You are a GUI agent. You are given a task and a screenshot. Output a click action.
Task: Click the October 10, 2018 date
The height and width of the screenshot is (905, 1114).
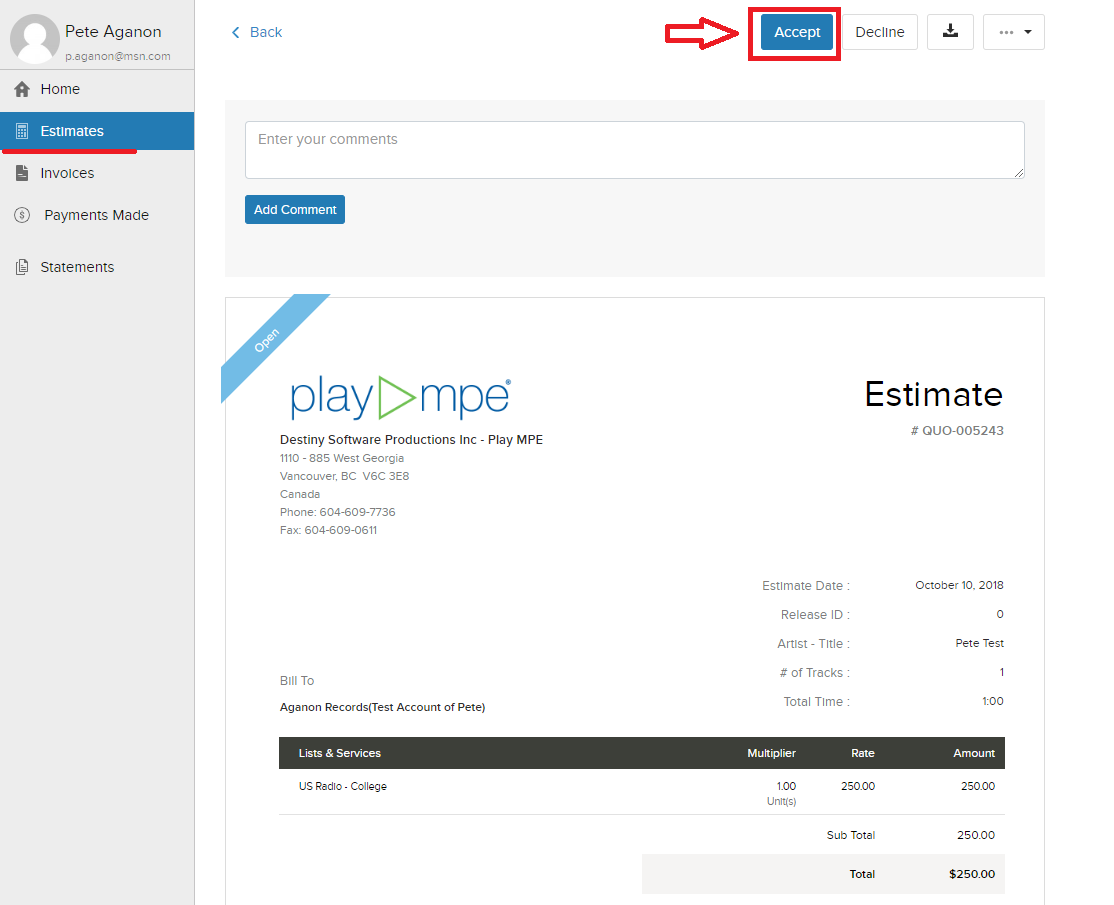959,585
